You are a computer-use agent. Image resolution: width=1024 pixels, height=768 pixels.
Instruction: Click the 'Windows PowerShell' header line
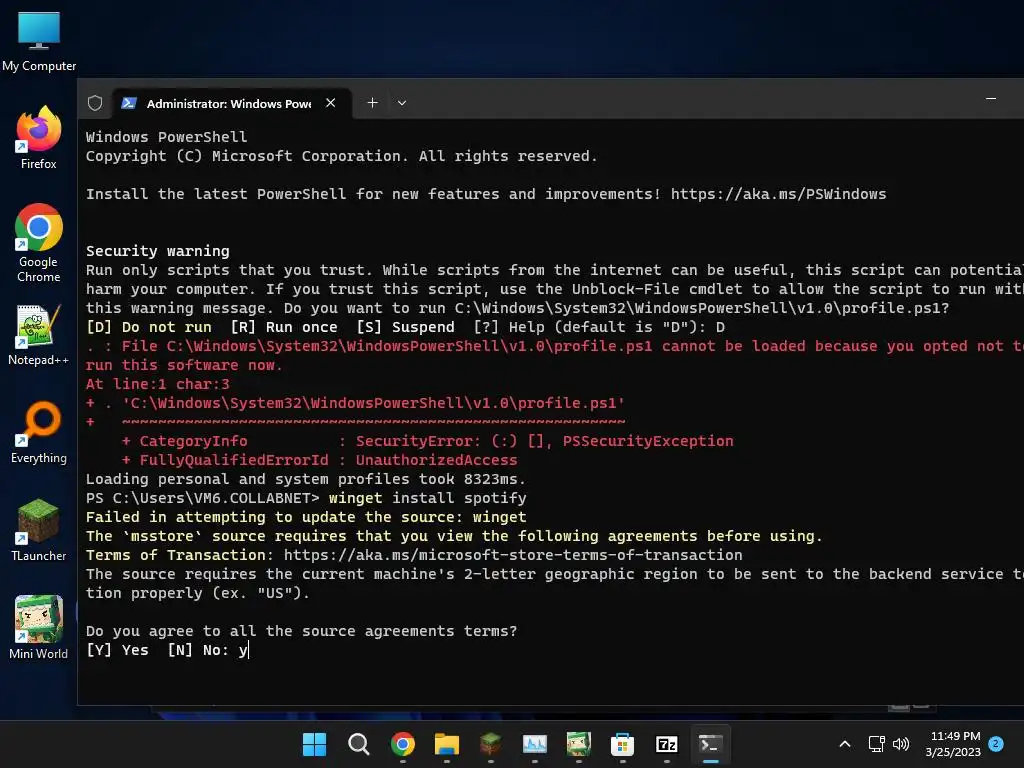pos(167,137)
